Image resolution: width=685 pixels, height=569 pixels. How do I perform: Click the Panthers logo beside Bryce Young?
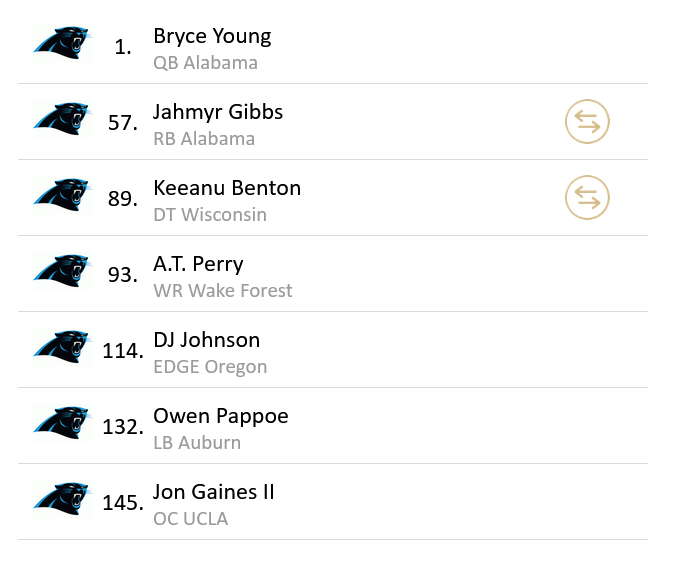tap(62, 44)
